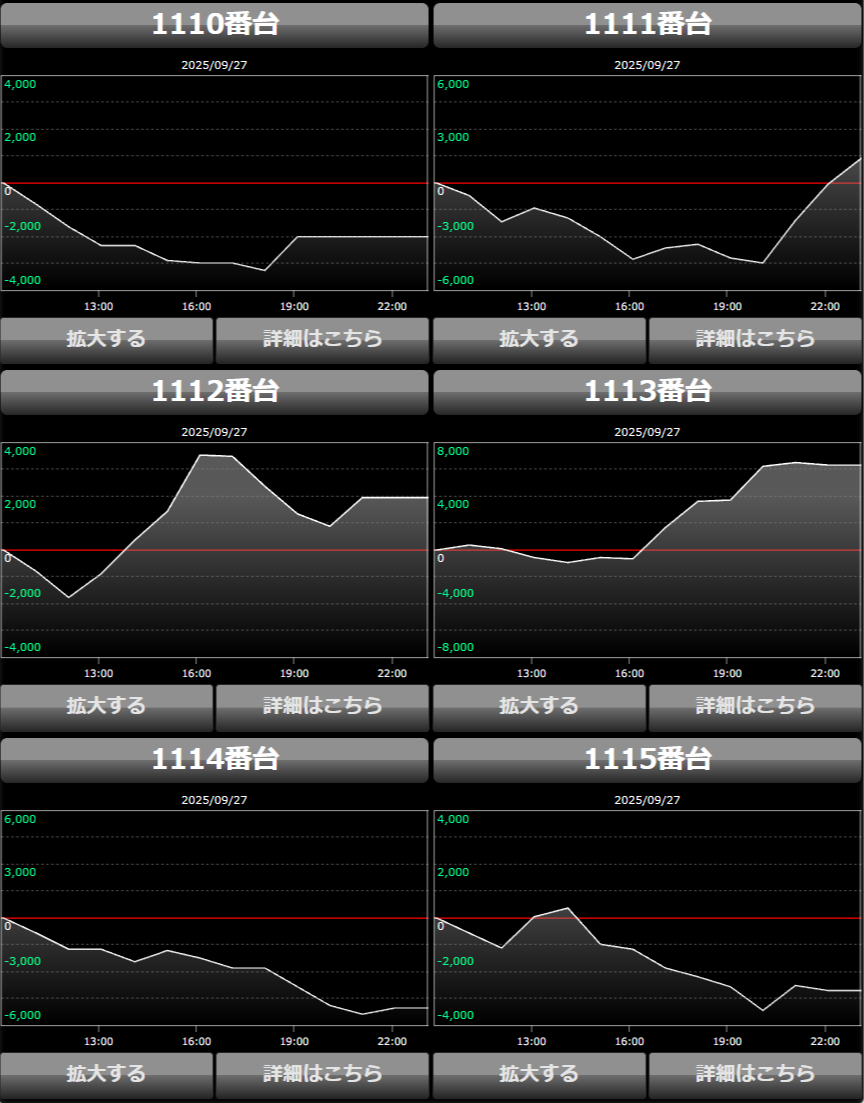864x1103 pixels.
Task: Click the 2025/09/27 date above chart 1113
Action: (647, 432)
